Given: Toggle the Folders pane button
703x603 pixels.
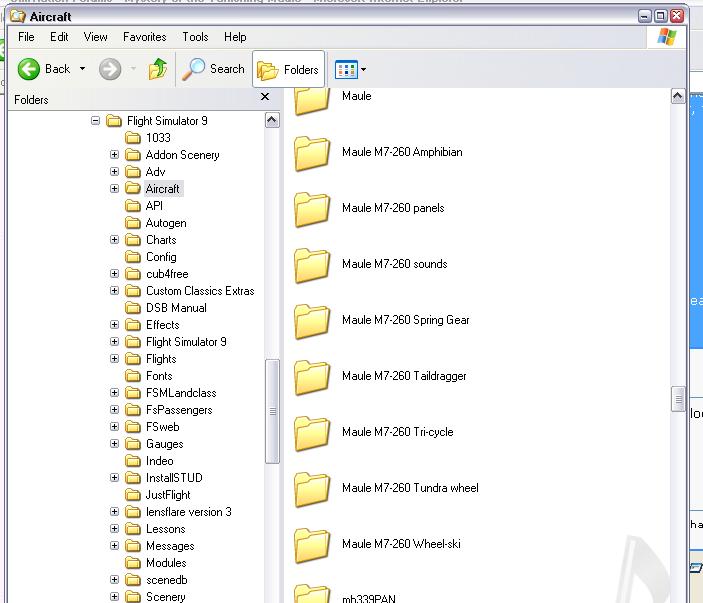Looking at the screenshot, I should pos(288,69).
